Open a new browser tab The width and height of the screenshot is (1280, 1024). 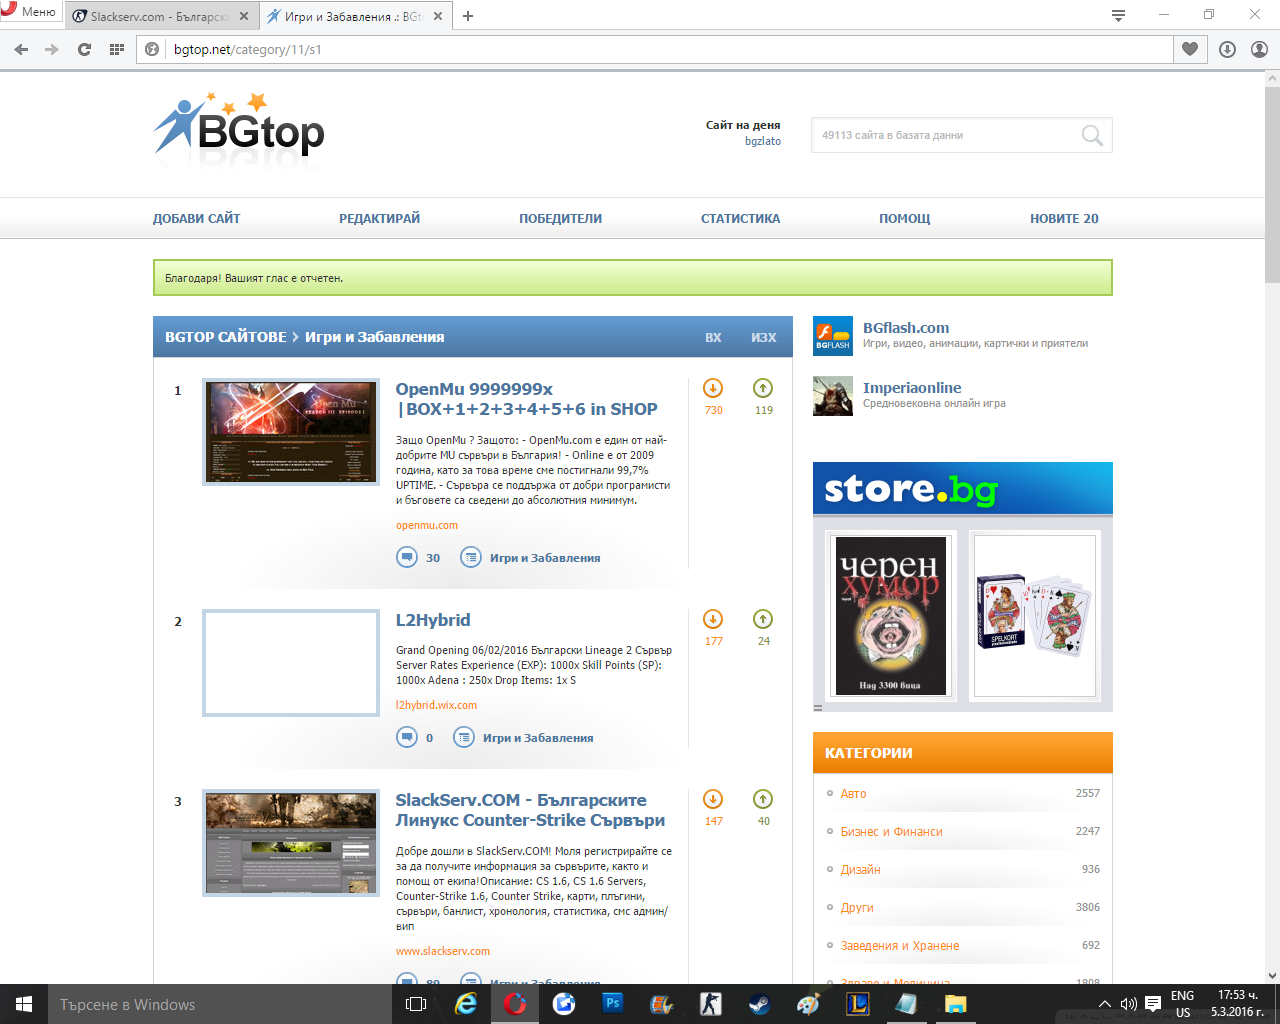(468, 16)
